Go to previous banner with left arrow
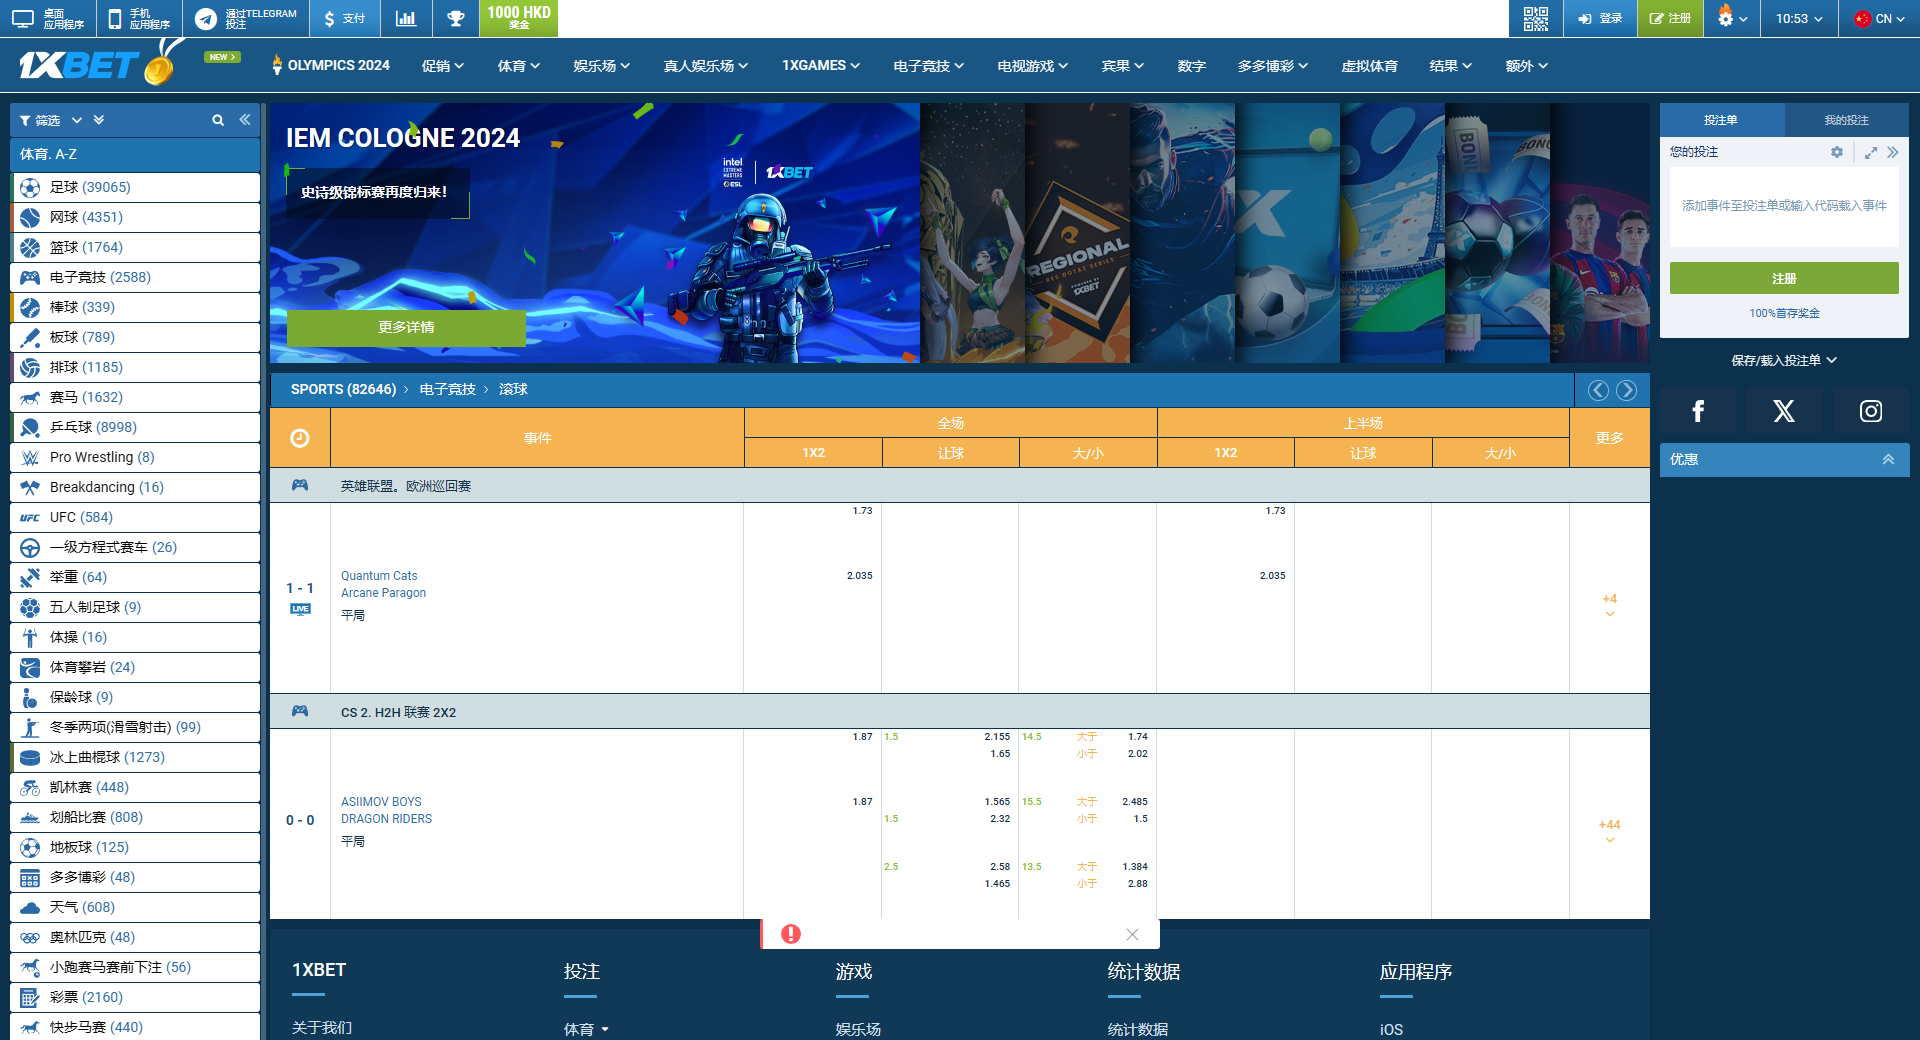The image size is (1920, 1040). [1598, 390]
